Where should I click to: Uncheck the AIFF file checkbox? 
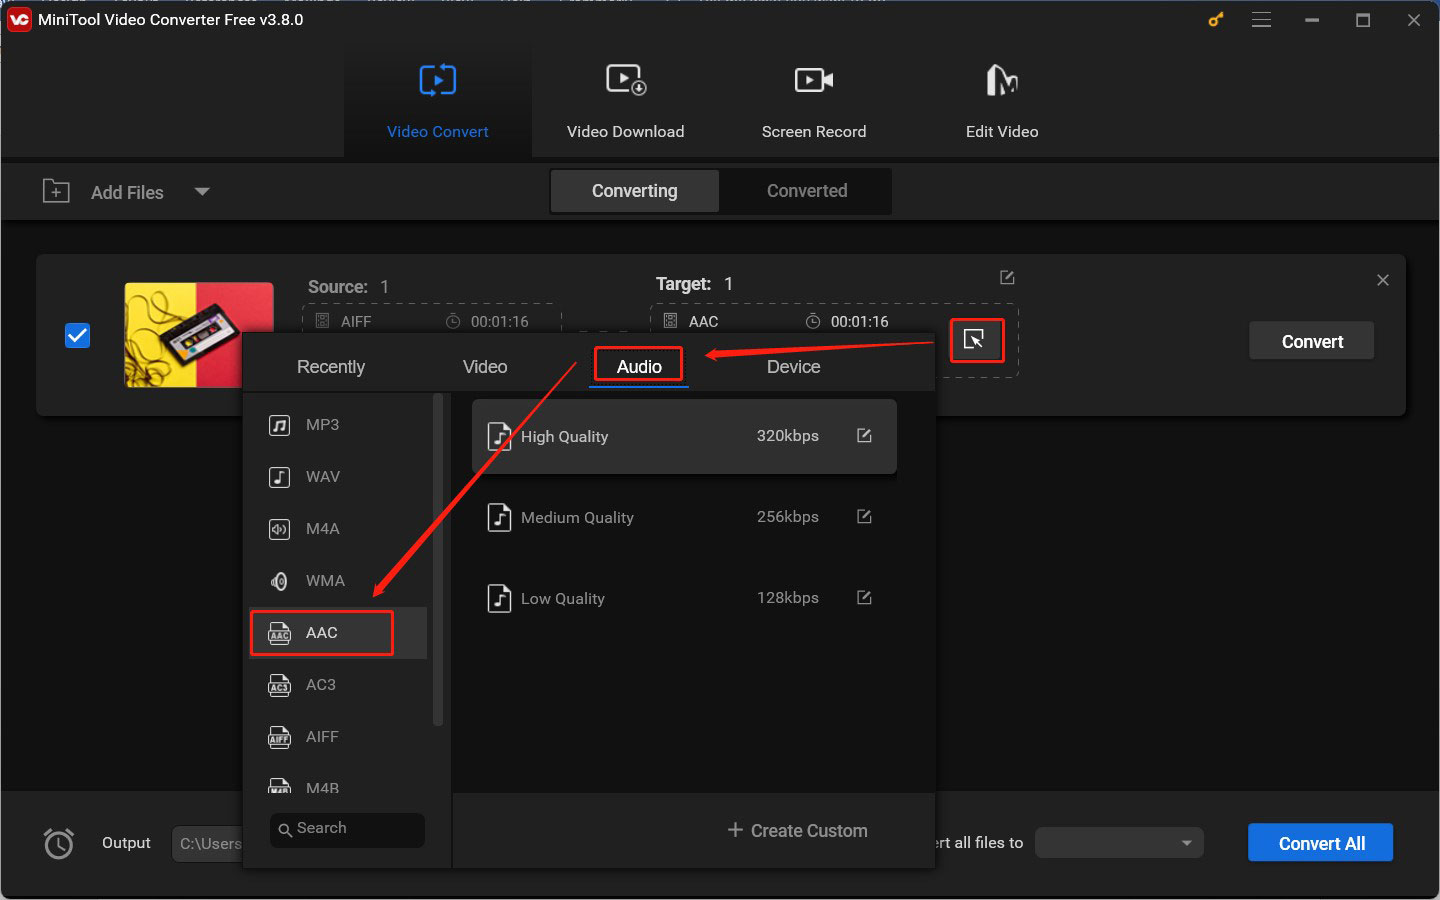click(x=77, y=335)
